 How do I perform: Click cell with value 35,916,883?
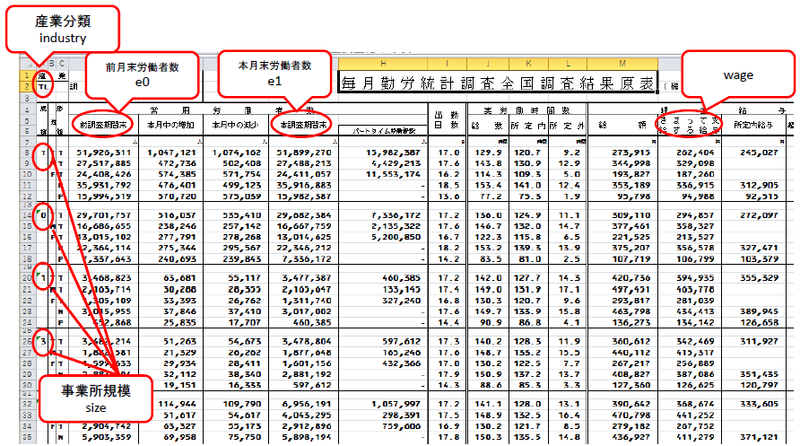coord(304,185)
